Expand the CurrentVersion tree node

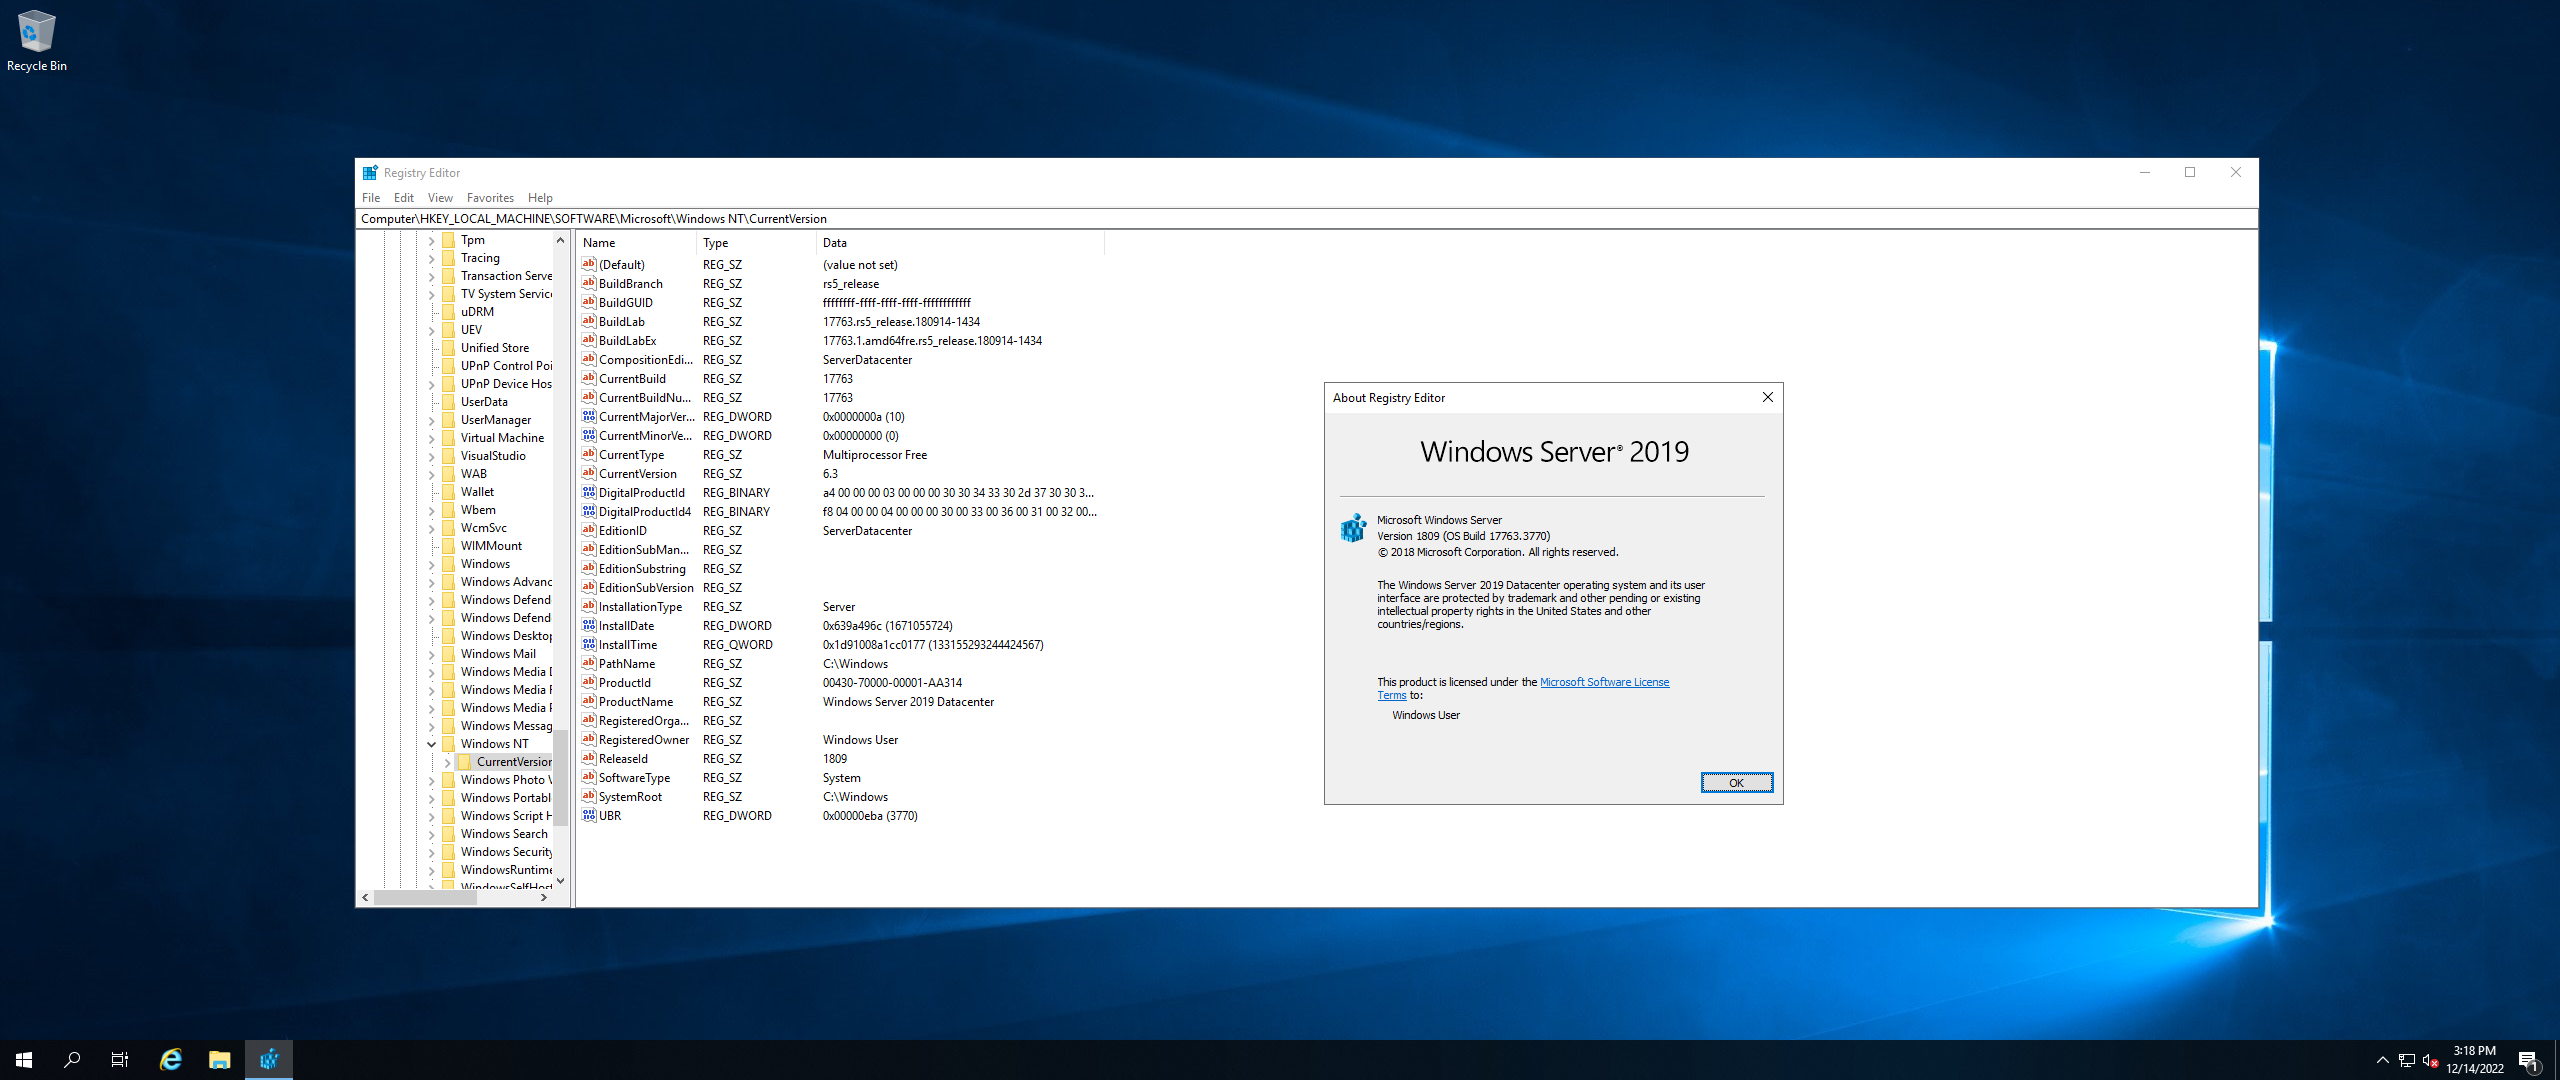click(x=448, y=762)
